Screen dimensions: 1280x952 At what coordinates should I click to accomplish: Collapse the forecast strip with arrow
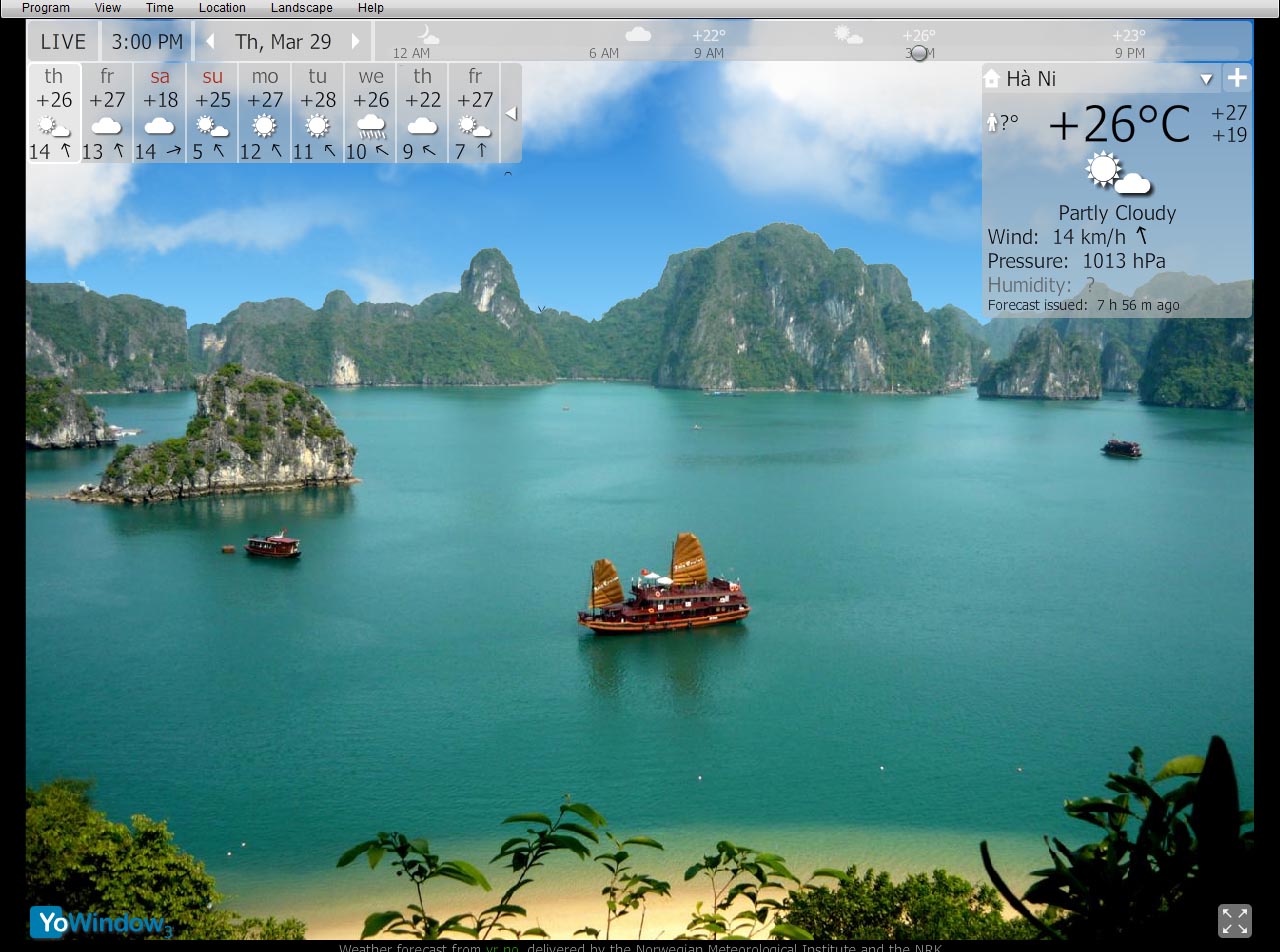511,113
